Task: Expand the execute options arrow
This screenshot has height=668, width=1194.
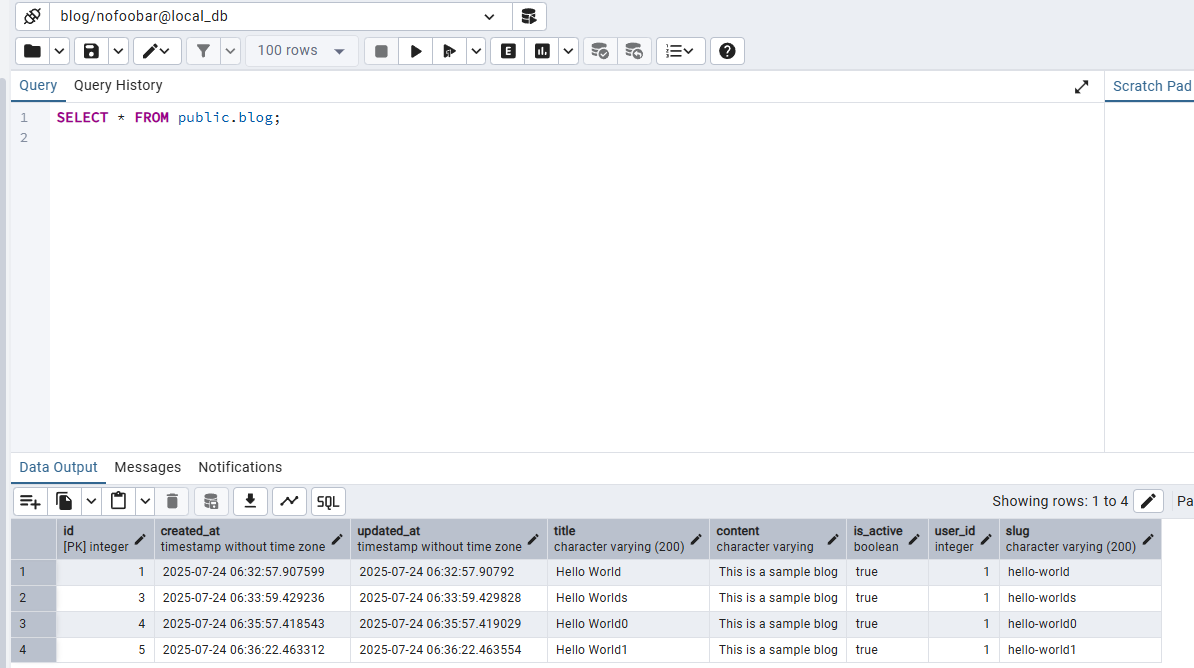Action: (476, 51)
